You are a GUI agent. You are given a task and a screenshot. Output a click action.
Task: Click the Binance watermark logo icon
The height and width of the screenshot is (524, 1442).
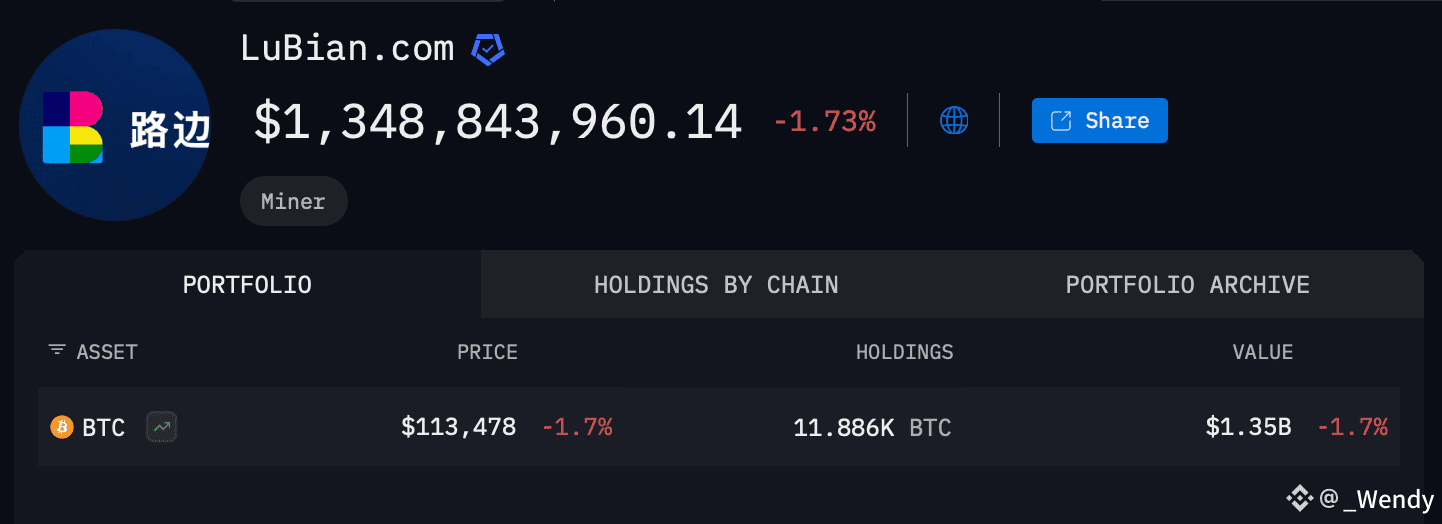coord(1299,497)
